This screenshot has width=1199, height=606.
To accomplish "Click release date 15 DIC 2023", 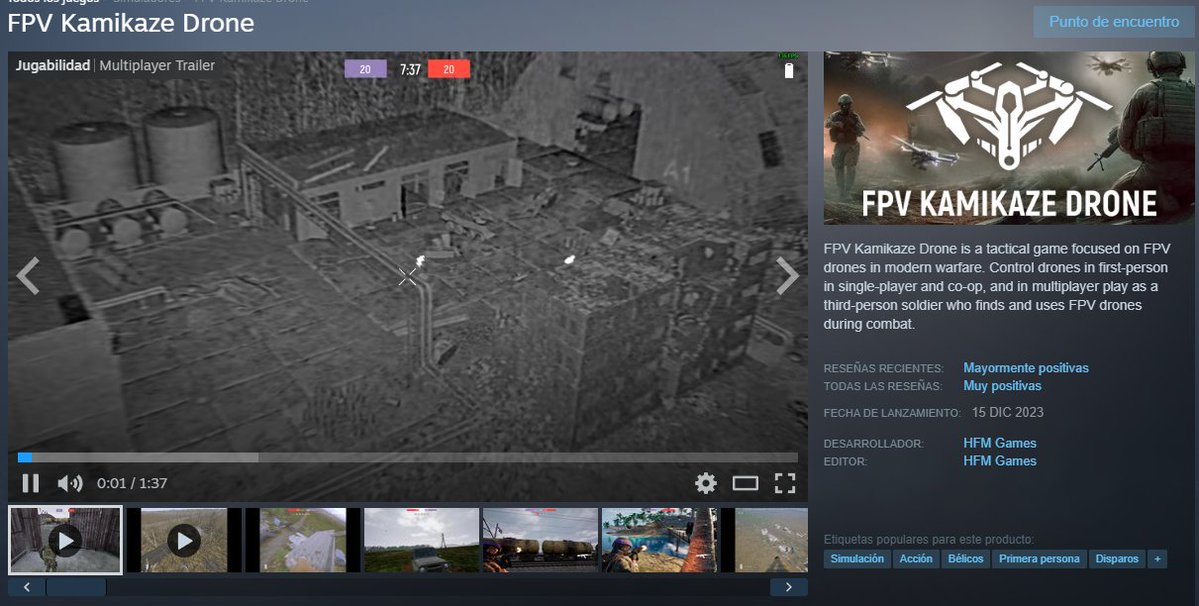I will point(1007,412).
